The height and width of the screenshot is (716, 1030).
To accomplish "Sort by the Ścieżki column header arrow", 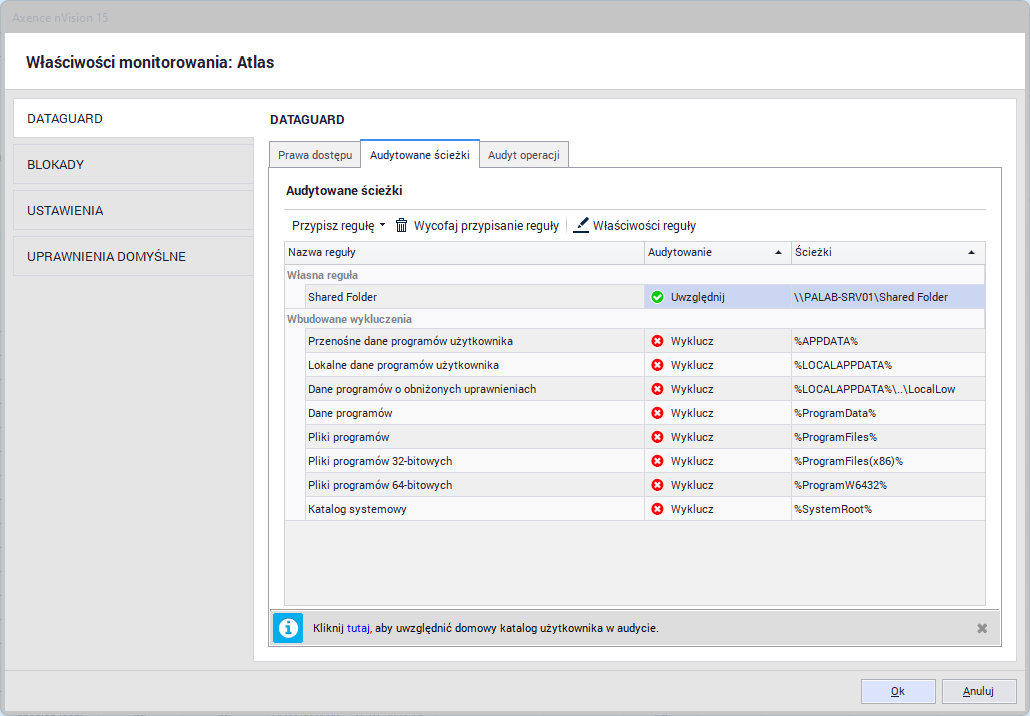I will click(x=971, y=253).
